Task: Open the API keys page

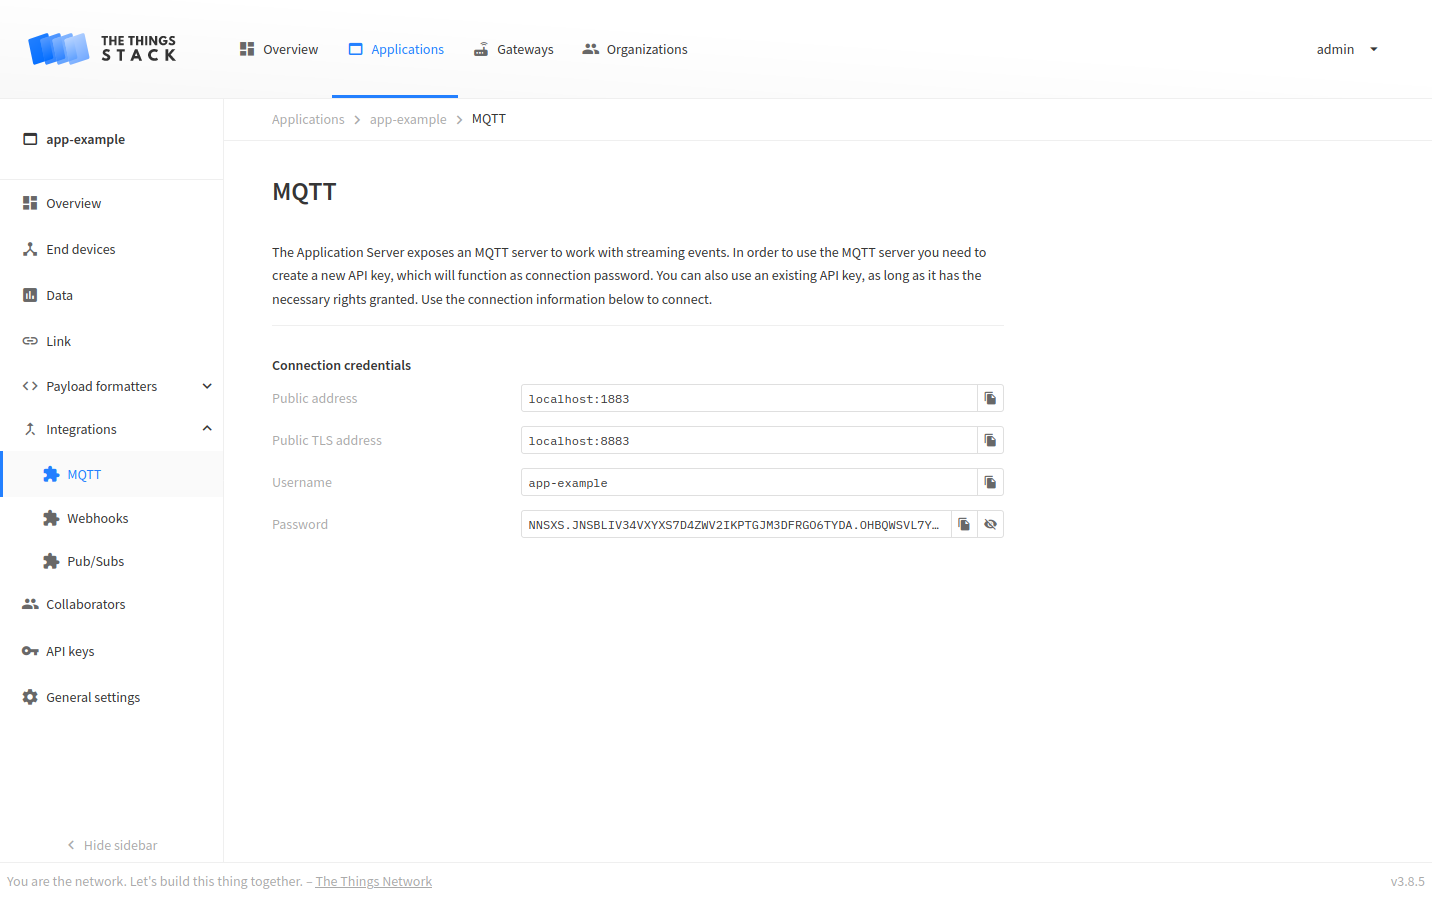Action: pyautogui.click(x=70, y=650)
